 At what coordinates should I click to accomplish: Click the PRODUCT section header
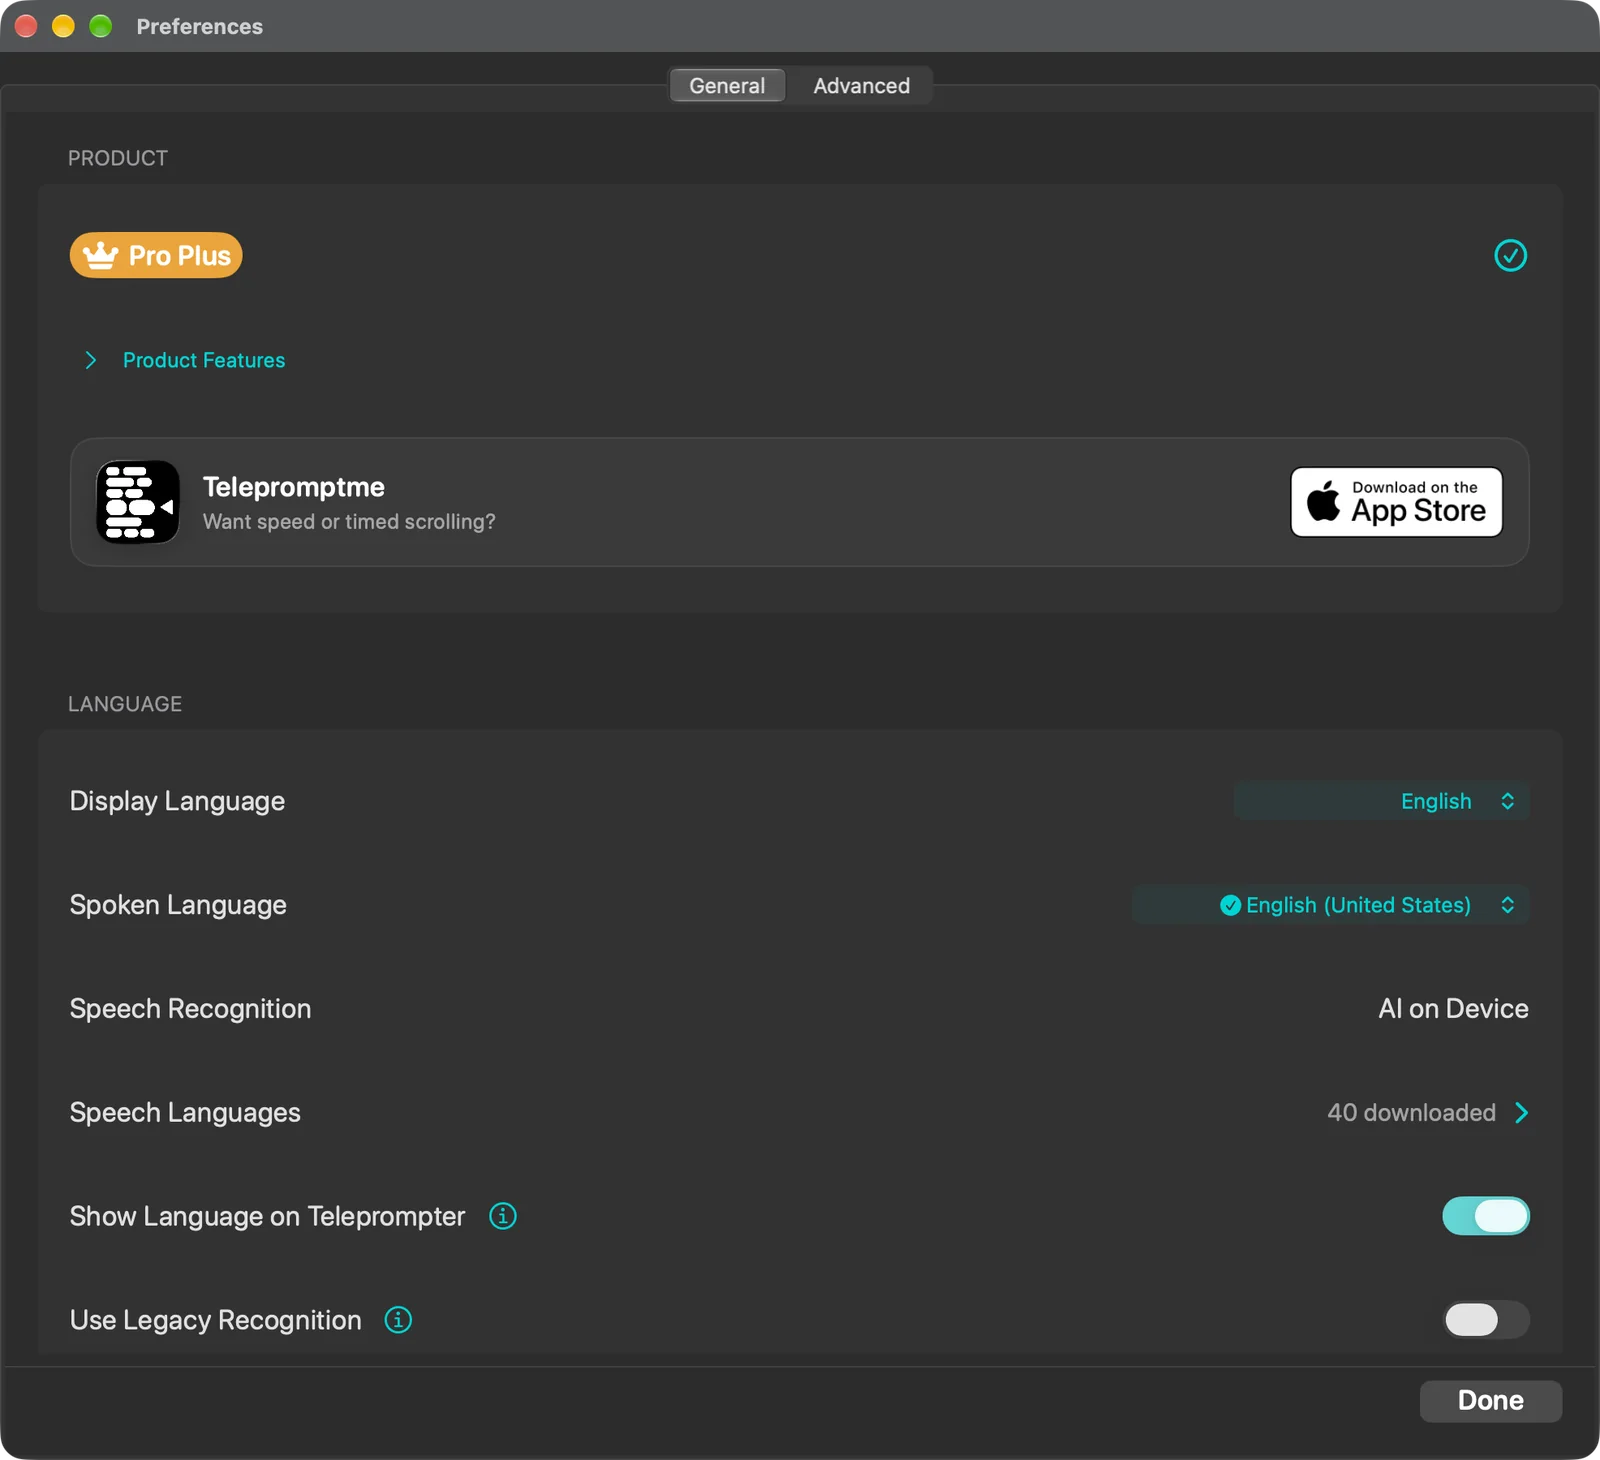[118, 158]
